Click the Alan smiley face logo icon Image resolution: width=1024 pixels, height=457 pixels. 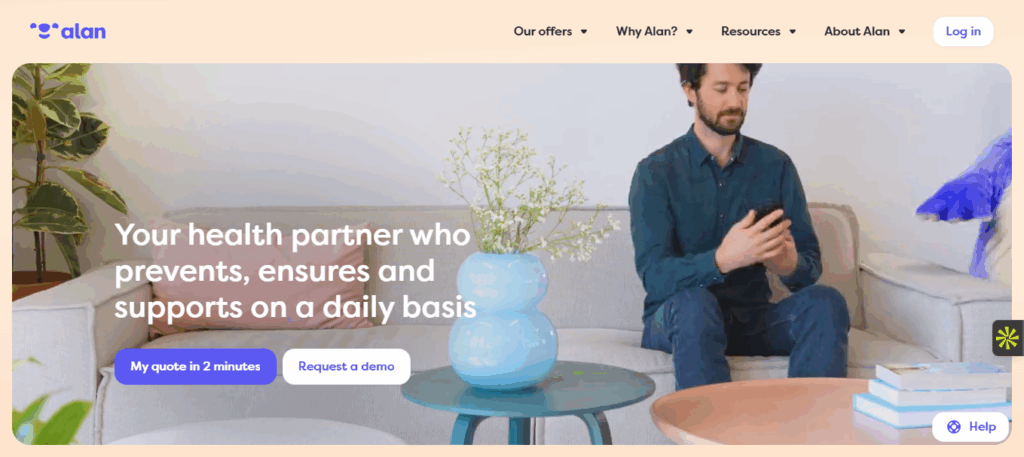[x=44, y=31]
